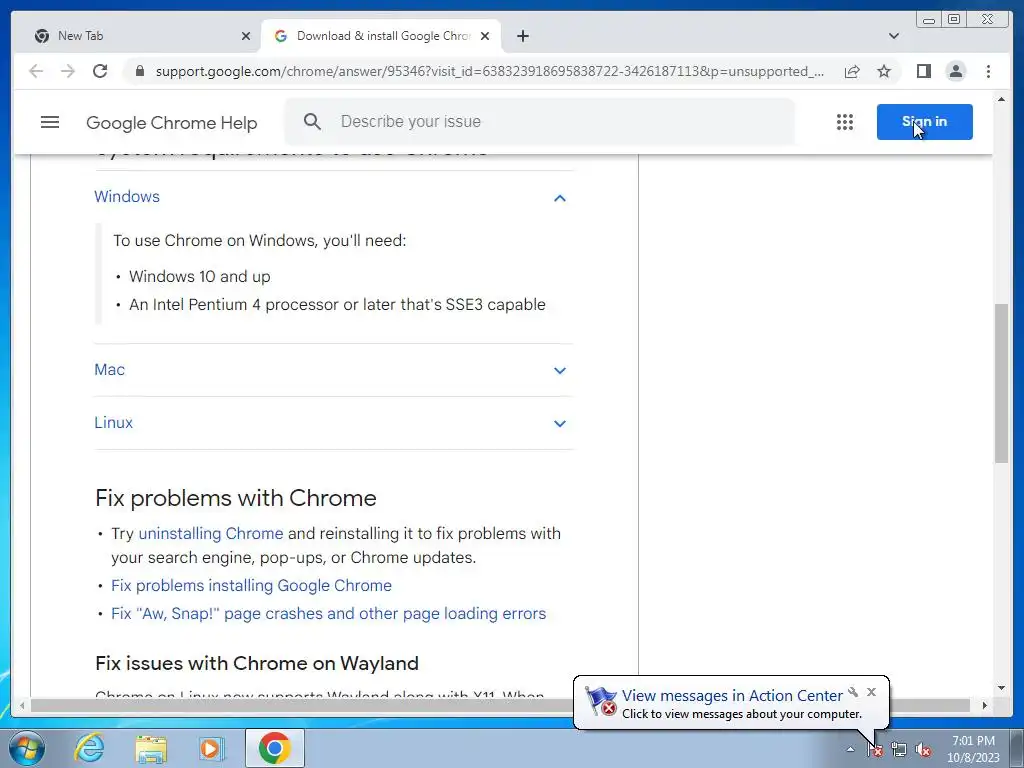Click the Chrome taskbar button
1024x768 pixels.
pyautogui.click(x=275, y=748)
